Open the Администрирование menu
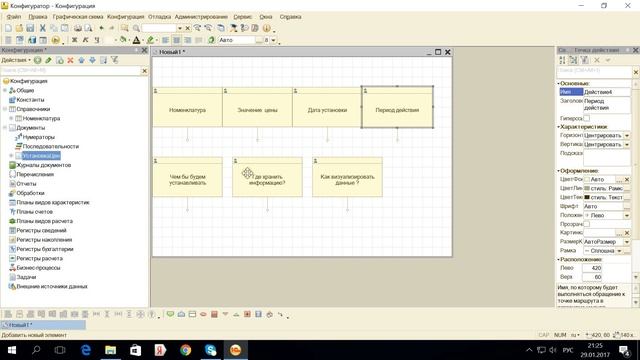Viewport: 640px width, 360px height. pos(201,17)
